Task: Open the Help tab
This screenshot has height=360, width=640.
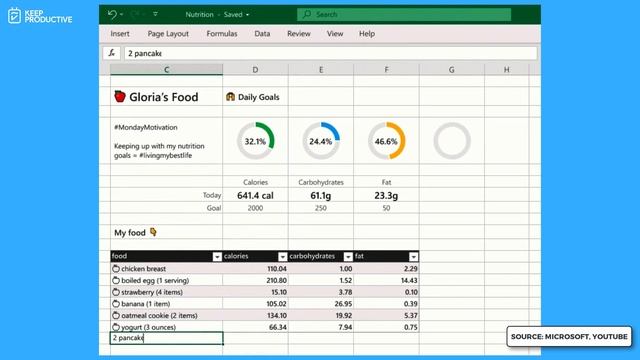Action: point(367,34)
